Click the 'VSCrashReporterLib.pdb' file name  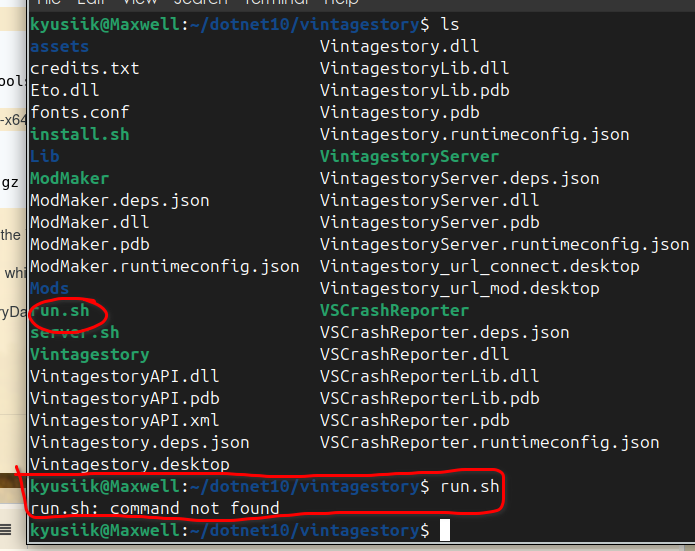[x=429, y=398]
